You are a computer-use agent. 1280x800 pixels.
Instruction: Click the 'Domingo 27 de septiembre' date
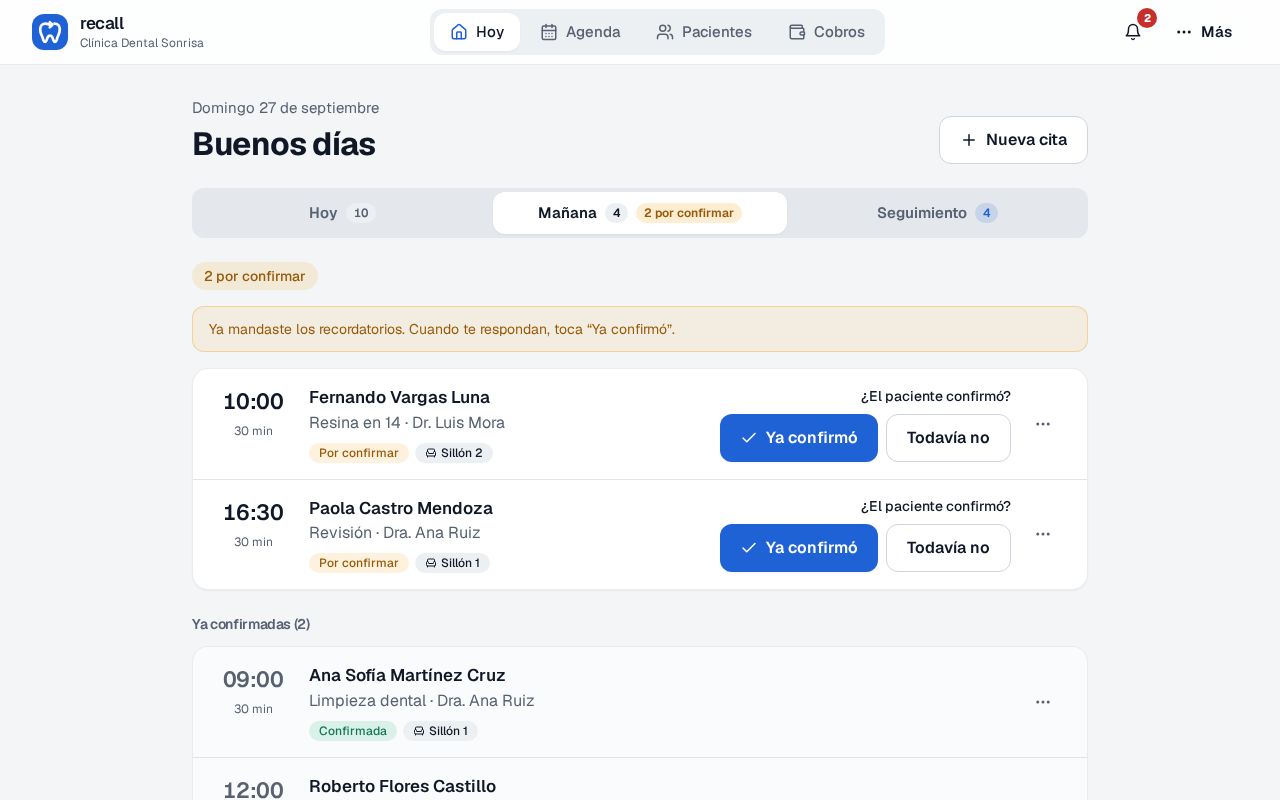(x=286, y=108)
